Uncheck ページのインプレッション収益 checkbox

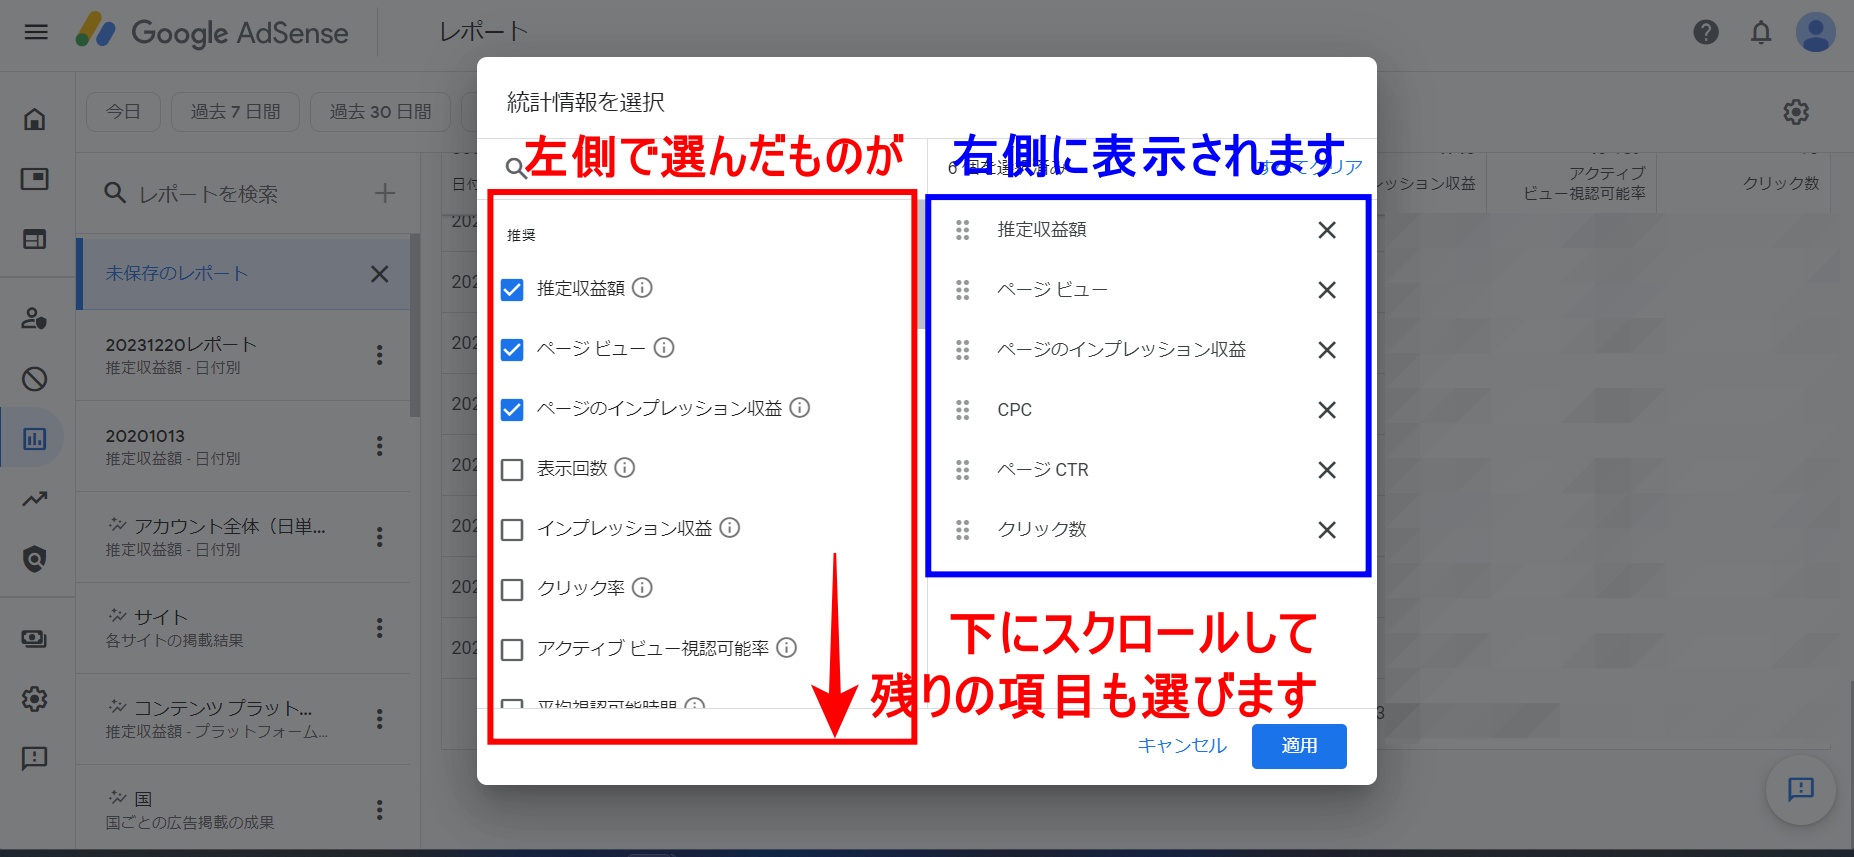coord(512,410)
